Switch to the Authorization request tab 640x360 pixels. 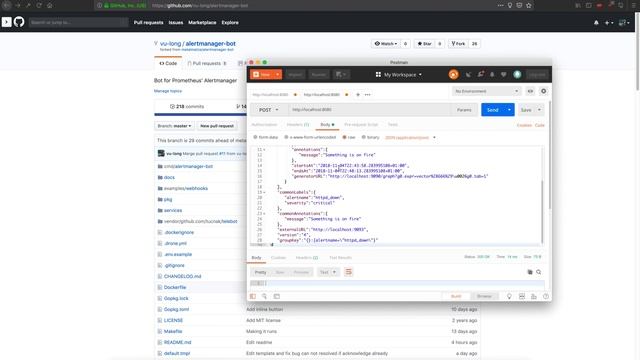click(x=264, y=124)
